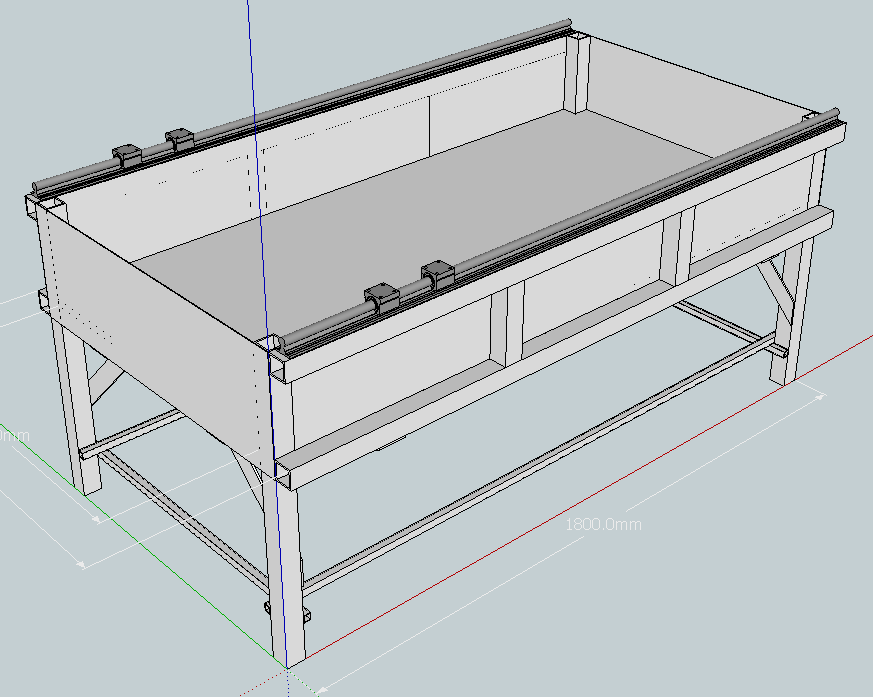
Task: Select the diagonal brace at right end
Action: click(772, 290)
